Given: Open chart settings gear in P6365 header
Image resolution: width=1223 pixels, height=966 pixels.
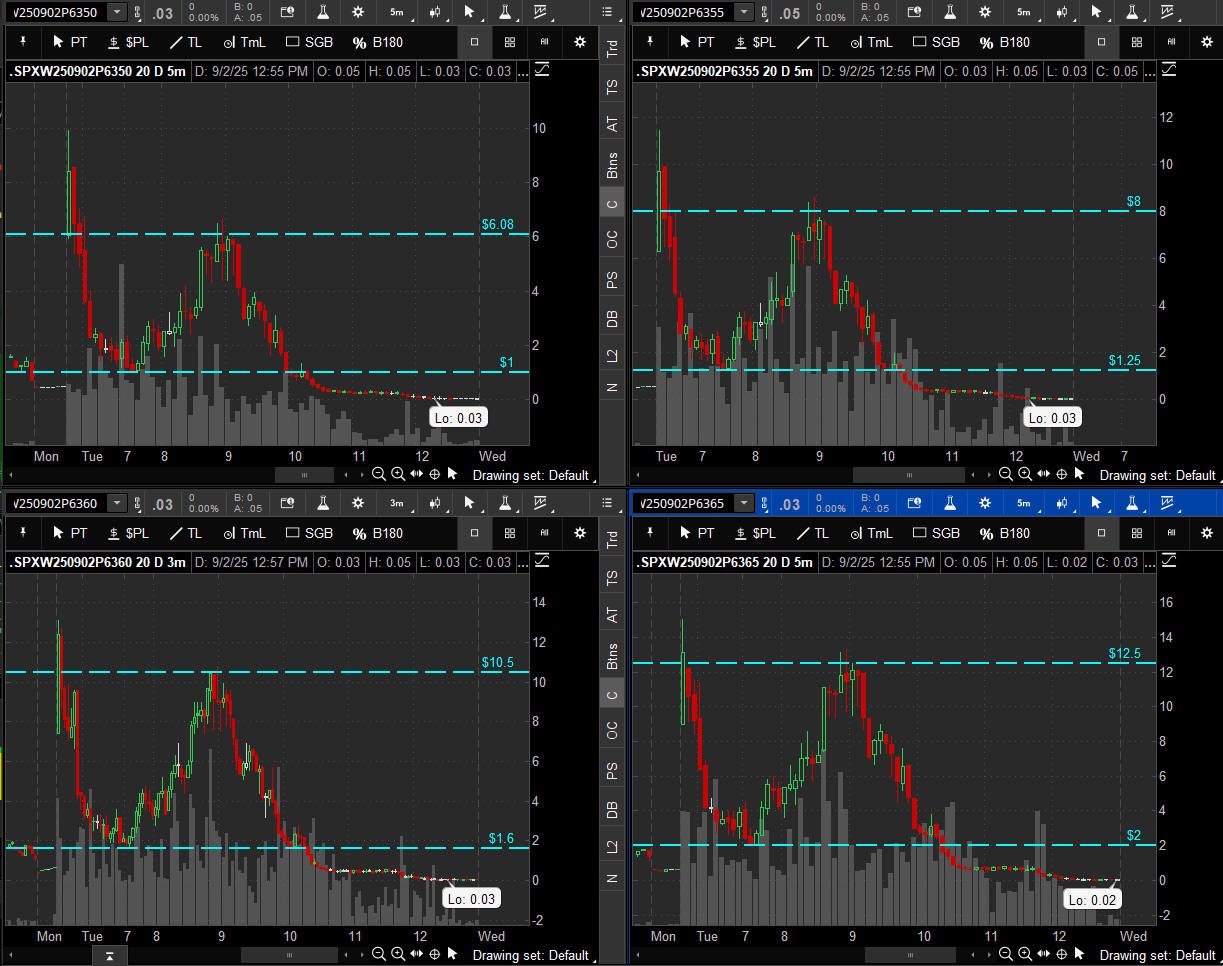Looking at the screenshot, I should click(x=985, y=503).
